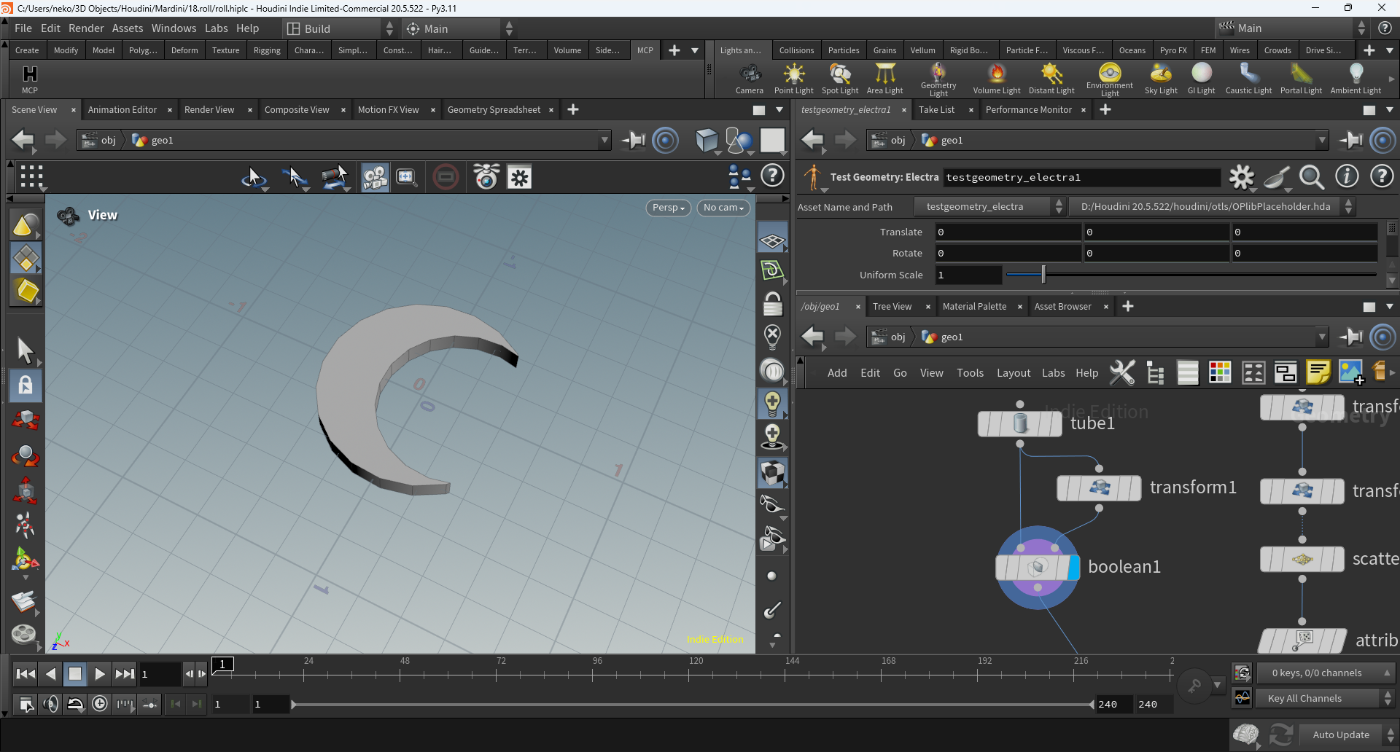
Task: Open the Windows menu
Action: pyautogui.click(x=174, y=28)
